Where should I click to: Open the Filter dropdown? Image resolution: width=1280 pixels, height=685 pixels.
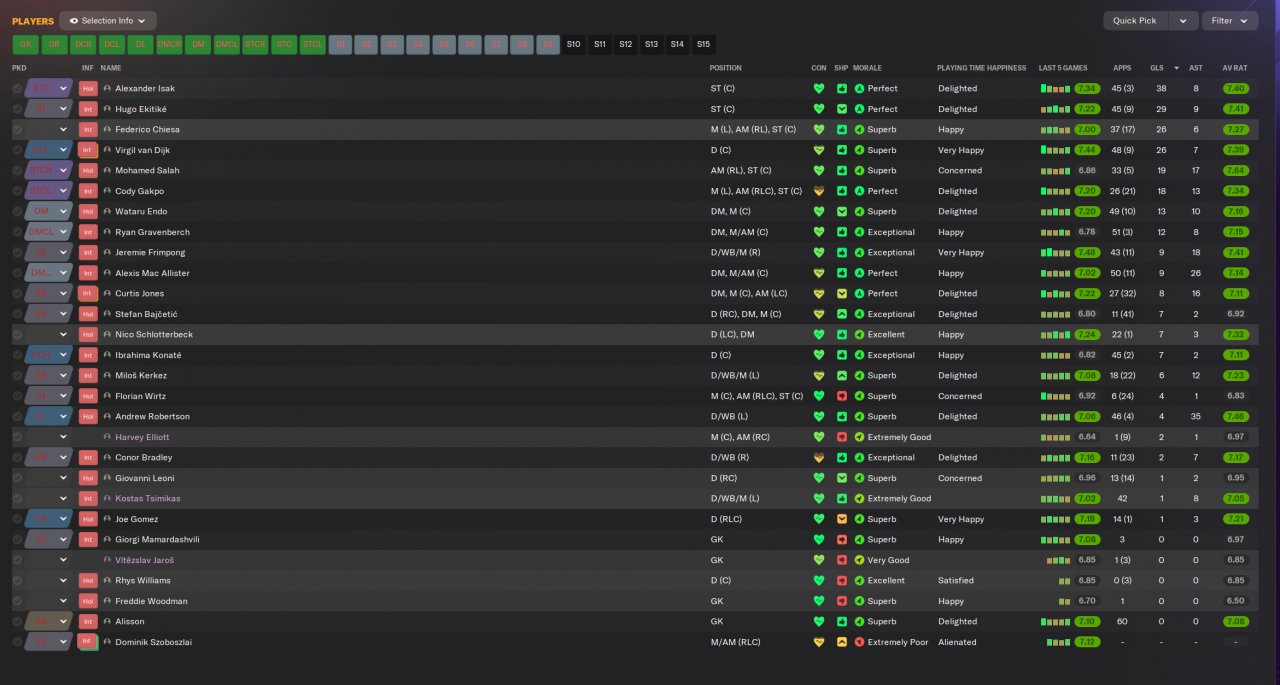tap(1230, 20)
